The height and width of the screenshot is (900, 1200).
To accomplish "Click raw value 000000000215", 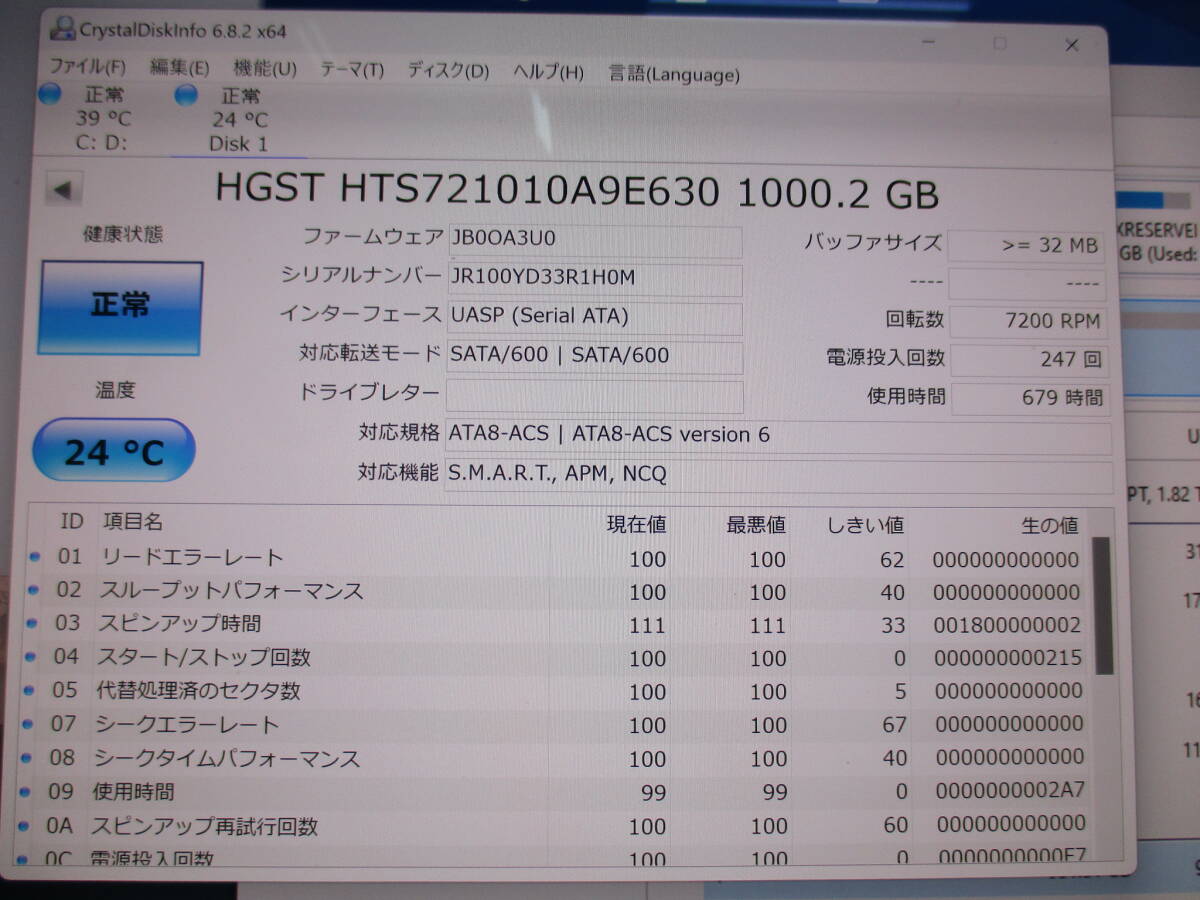I will pyautogui.click(x=1009, y=659).
